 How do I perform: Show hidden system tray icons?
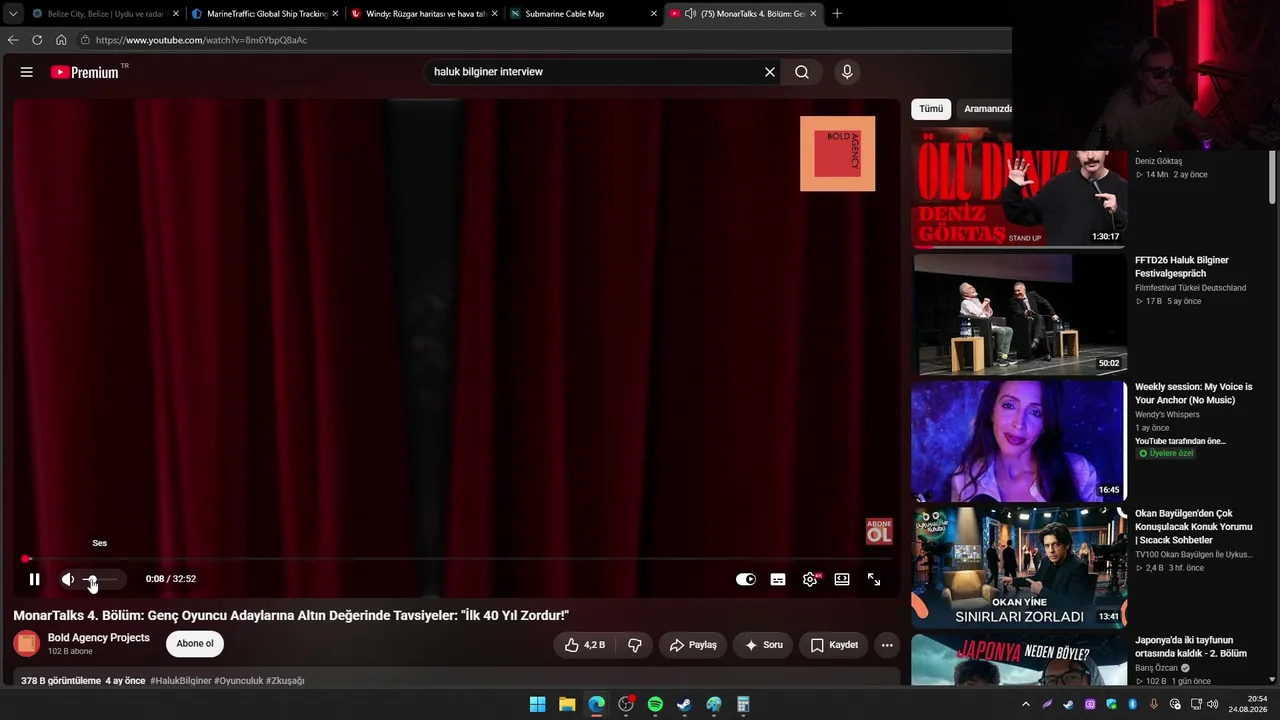[x=1026, y=704]
